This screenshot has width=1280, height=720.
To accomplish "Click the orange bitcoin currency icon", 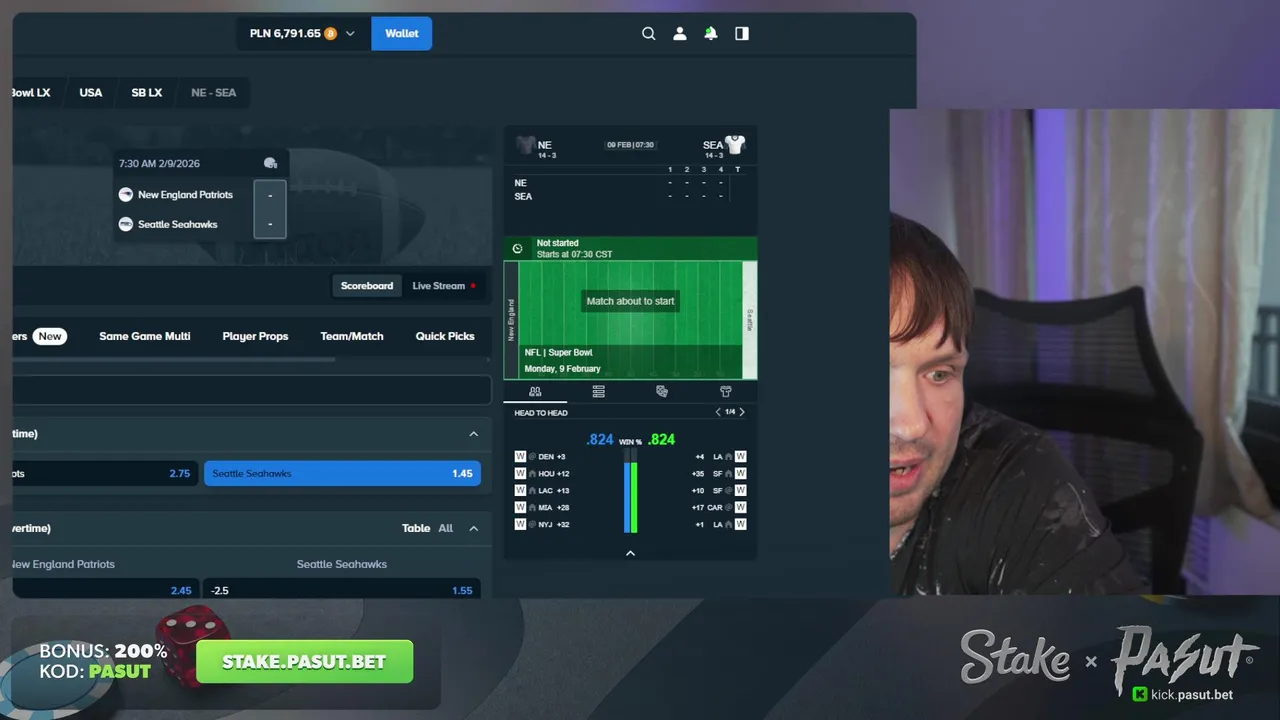I will [x=331, y=33].
